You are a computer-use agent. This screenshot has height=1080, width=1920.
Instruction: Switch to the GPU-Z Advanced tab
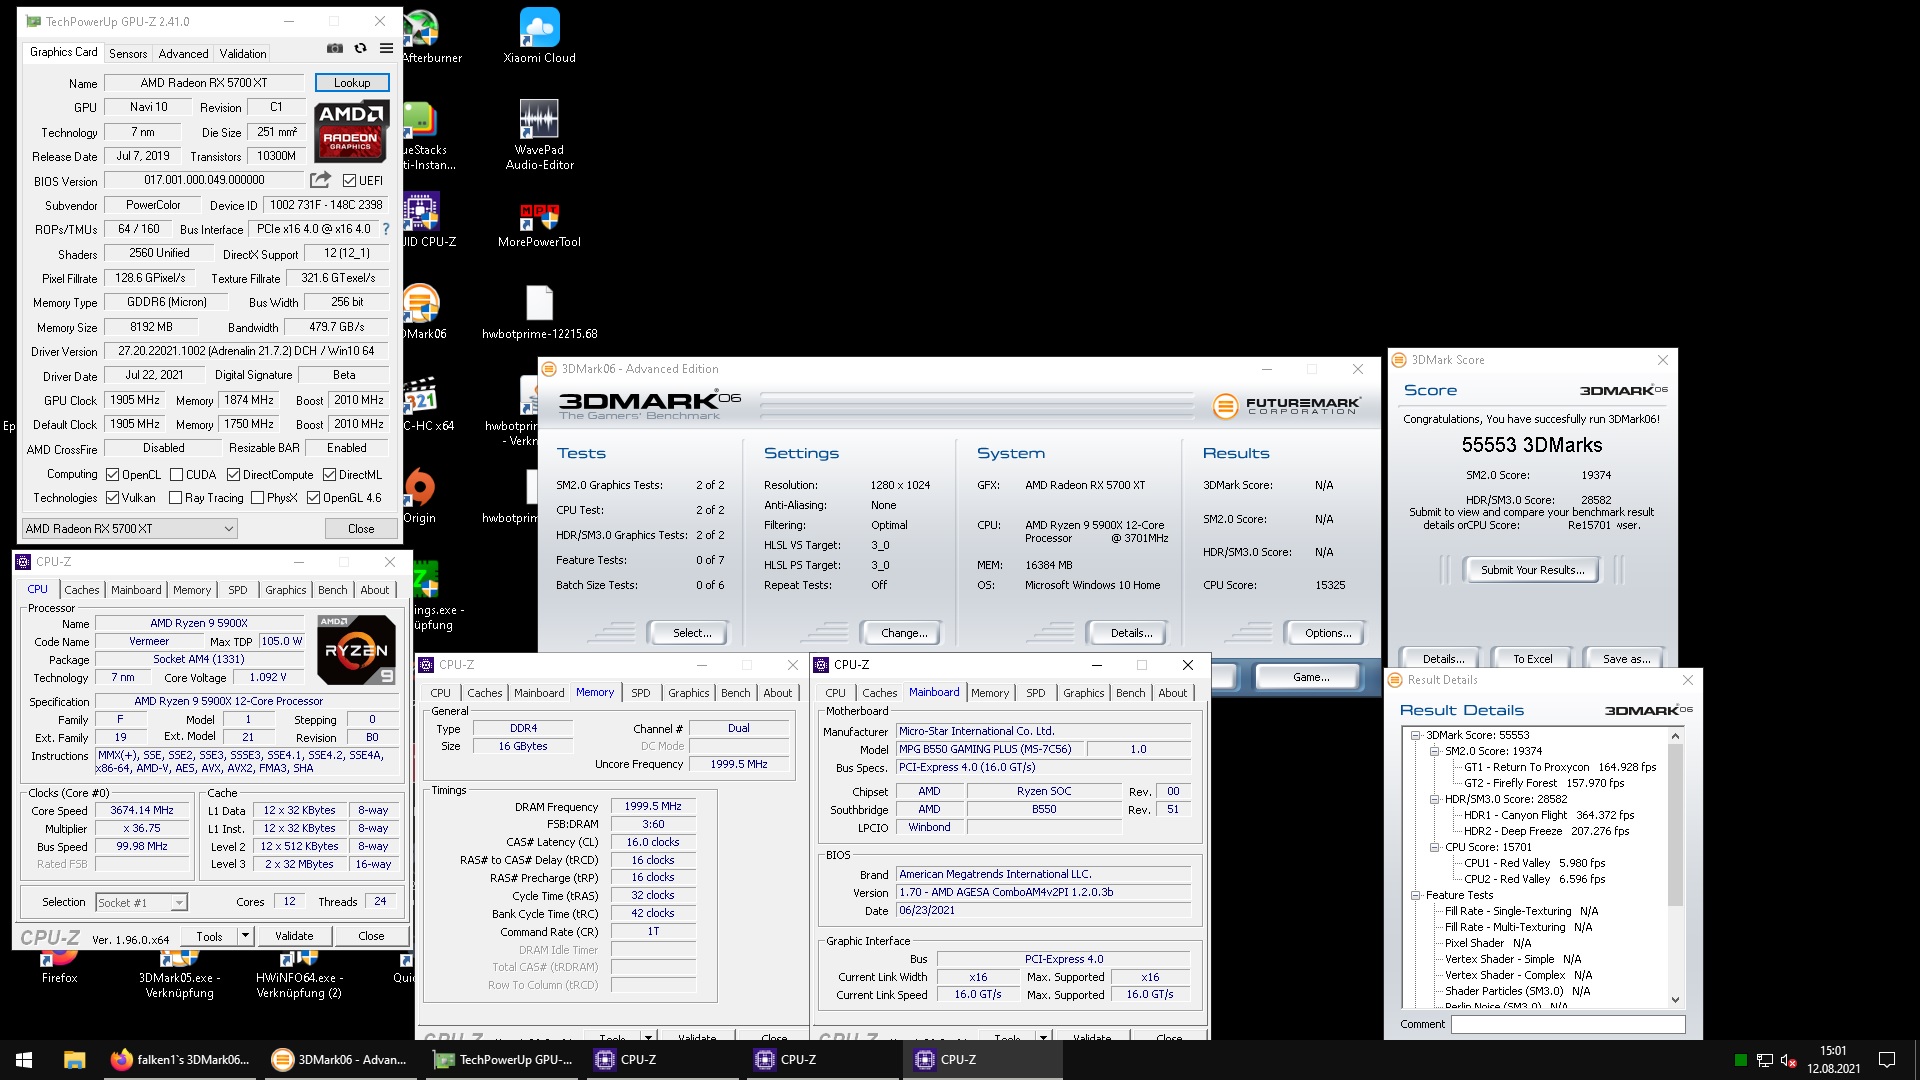[x=184, y=53]
